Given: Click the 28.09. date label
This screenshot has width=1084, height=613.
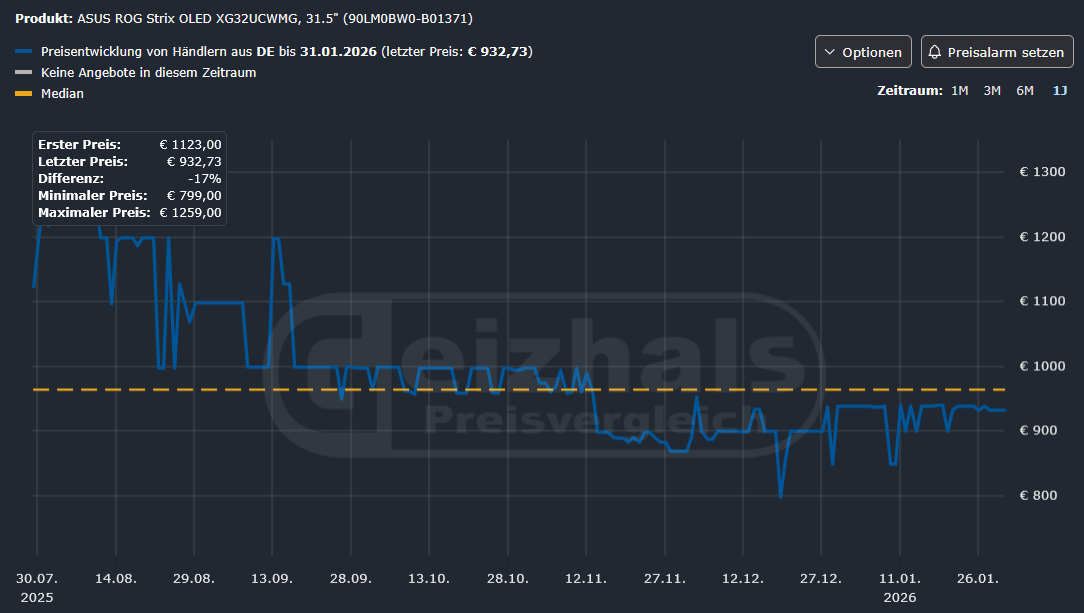Looking at the screenshot, I should tap(351, 578).
